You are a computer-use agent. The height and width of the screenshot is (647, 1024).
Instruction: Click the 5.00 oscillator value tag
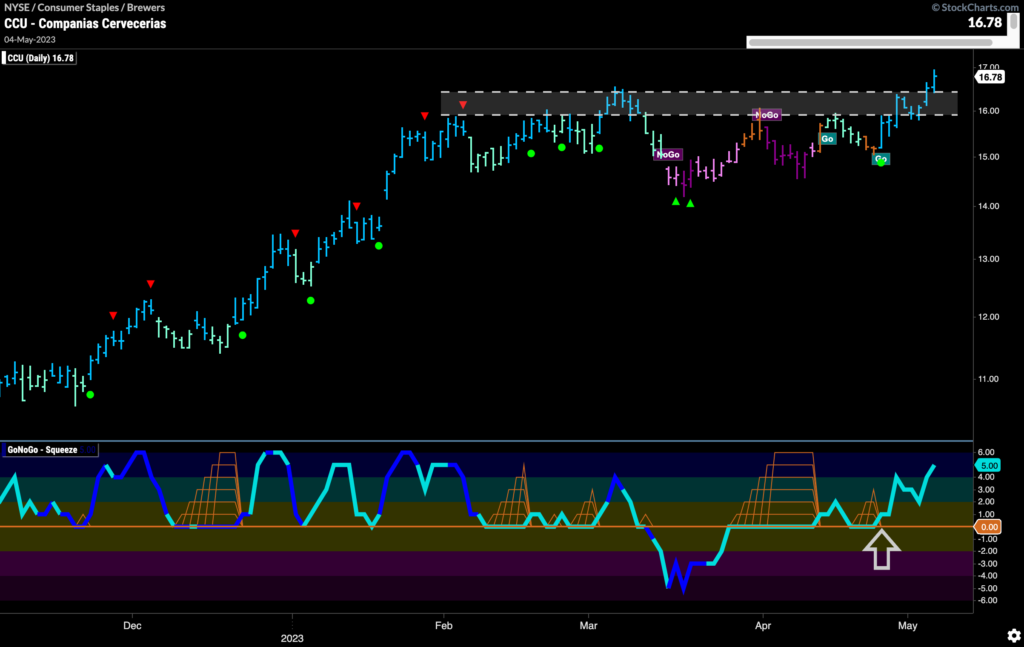pyautogui.click(x=989, y=465)
